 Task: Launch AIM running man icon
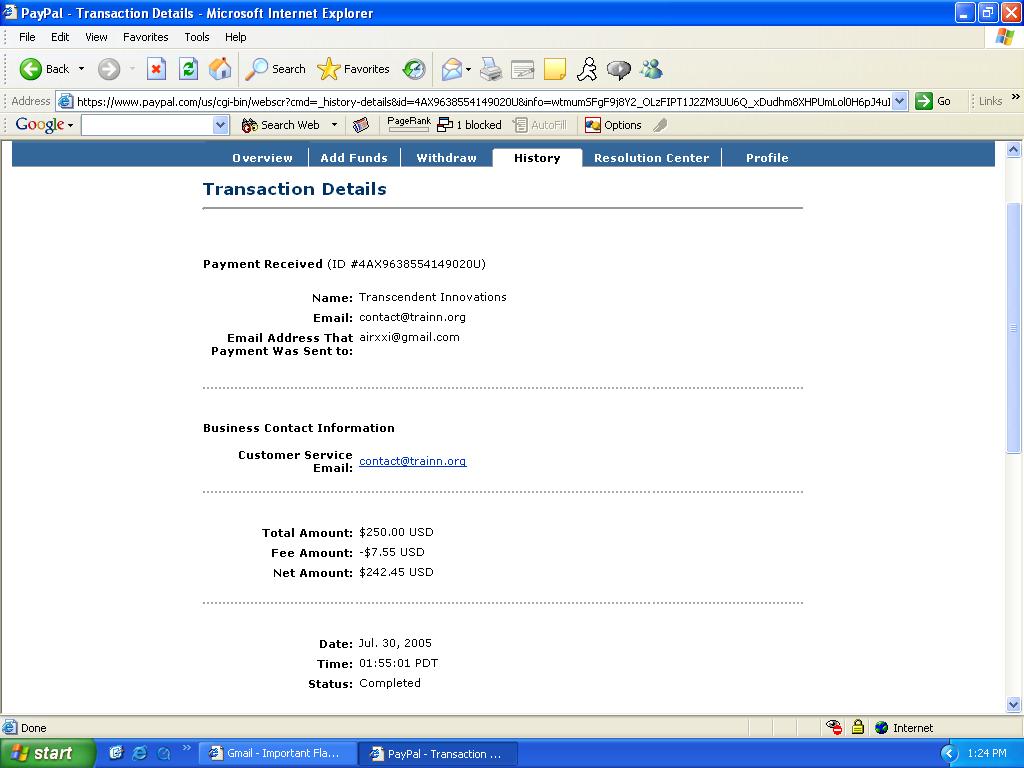[x=586, y=69]
